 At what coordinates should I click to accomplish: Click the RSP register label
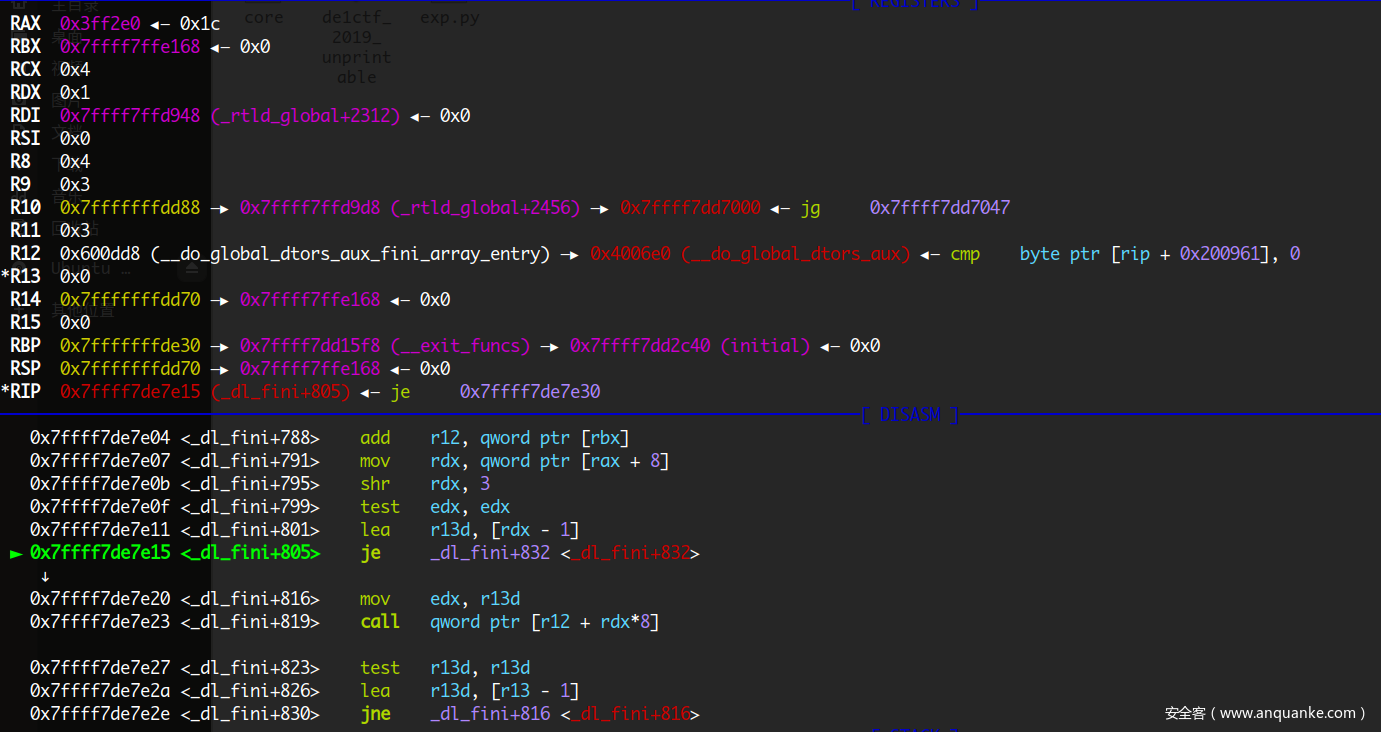click(x=25, y=368)
